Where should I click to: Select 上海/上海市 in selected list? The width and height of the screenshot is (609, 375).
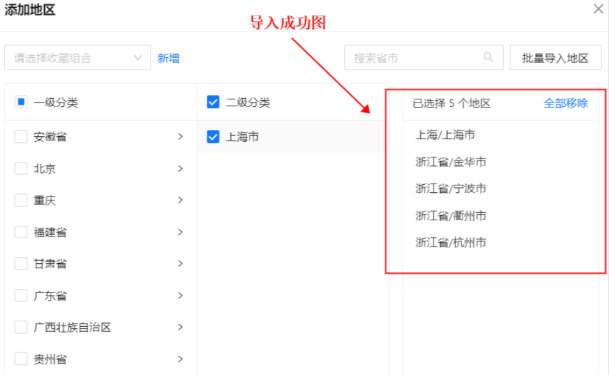pyautogui.click(x=445, y=135)
